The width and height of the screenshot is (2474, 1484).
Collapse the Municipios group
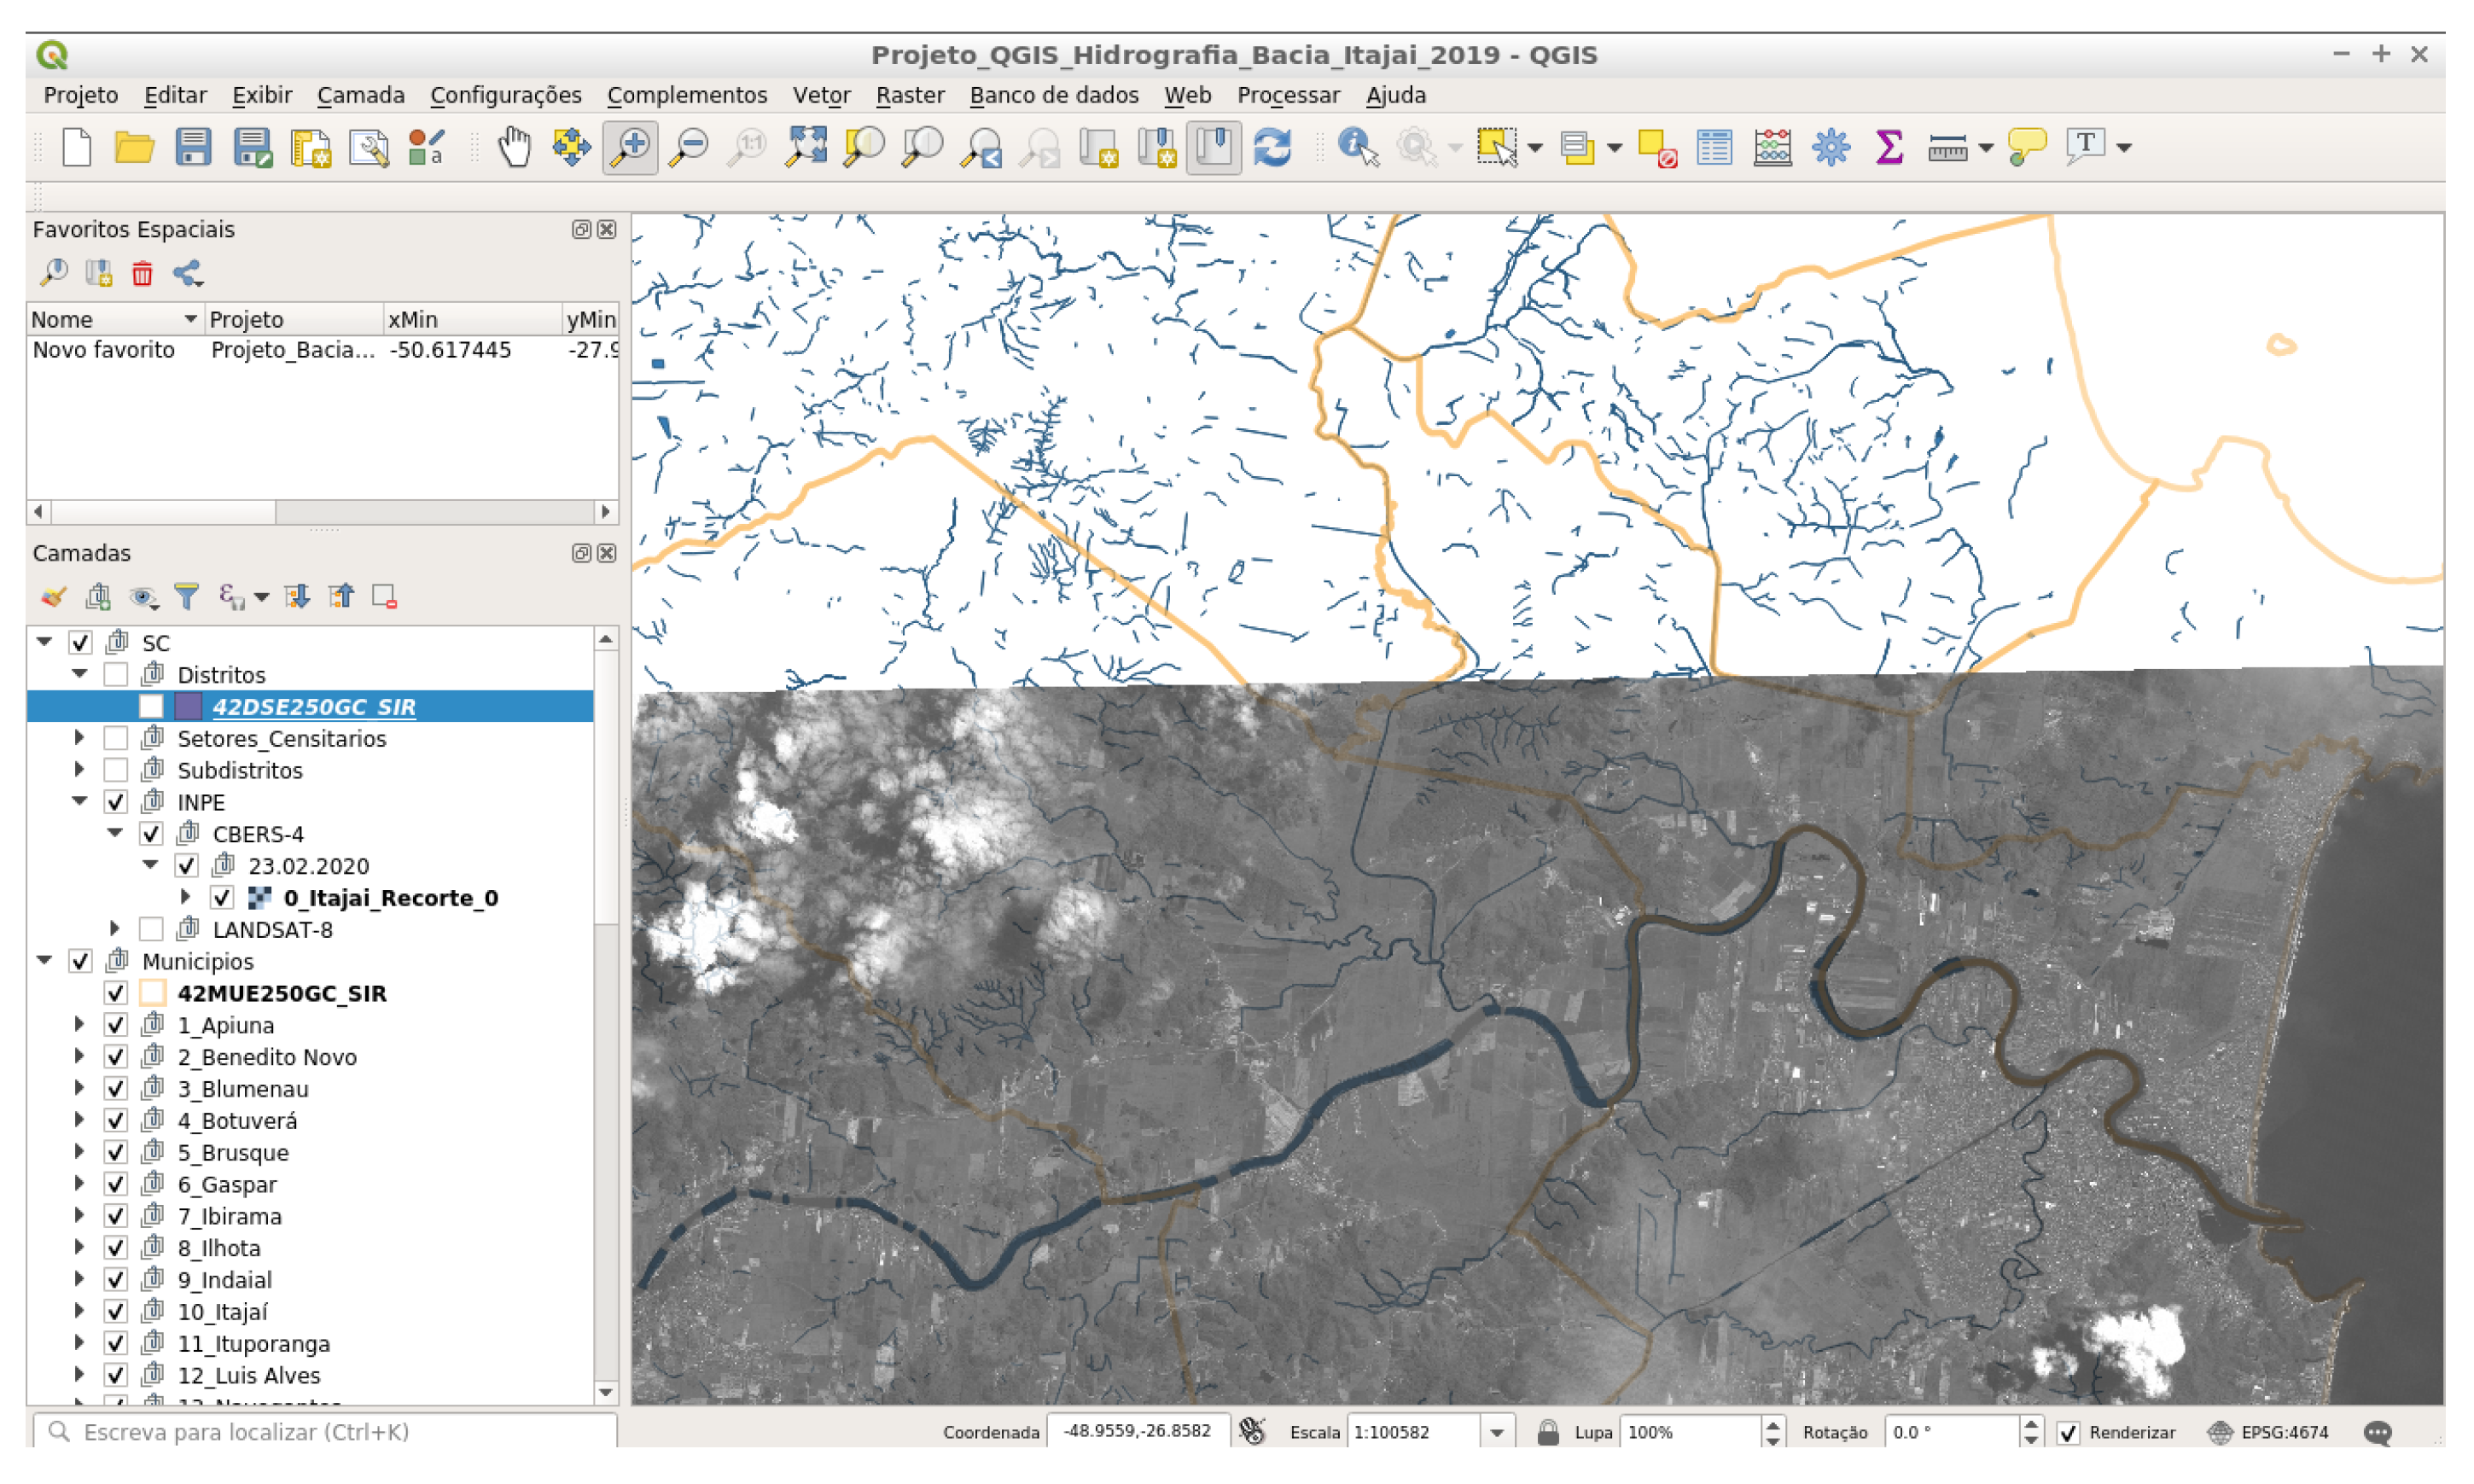point(44,961)
